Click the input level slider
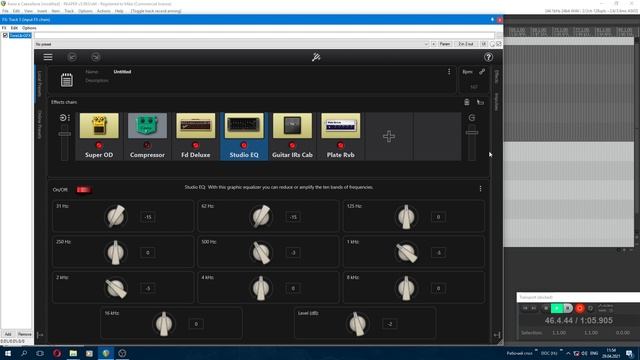This screenshot has width=640, height=360. [x=64, y=142]
